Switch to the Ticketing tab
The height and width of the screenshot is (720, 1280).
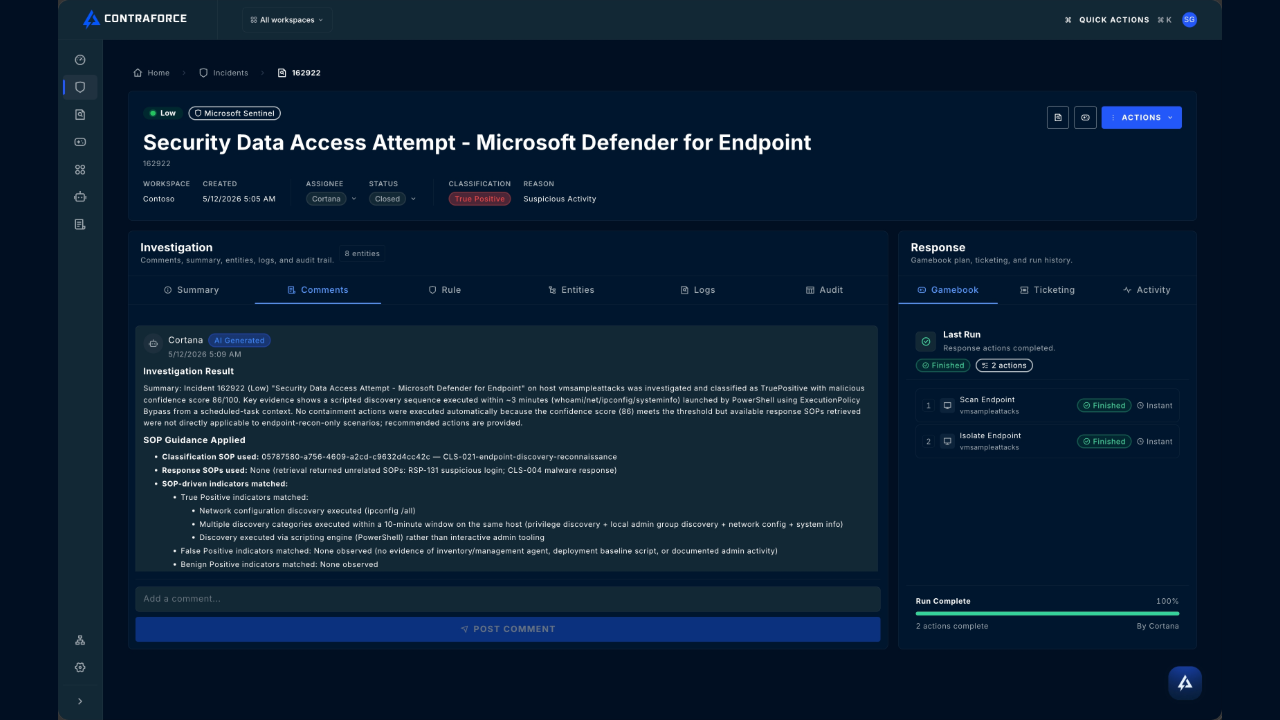click(x=1047, y=290)
